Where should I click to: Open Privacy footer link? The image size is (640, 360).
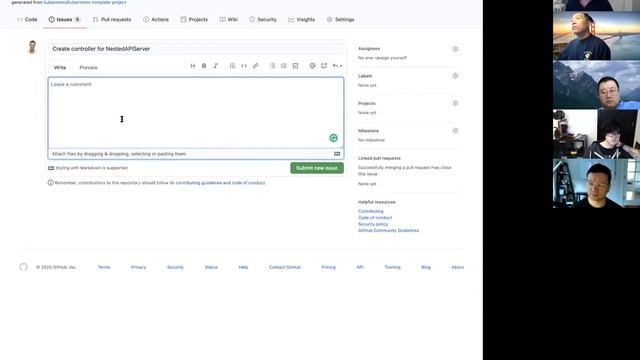click(x=138, y=267)
